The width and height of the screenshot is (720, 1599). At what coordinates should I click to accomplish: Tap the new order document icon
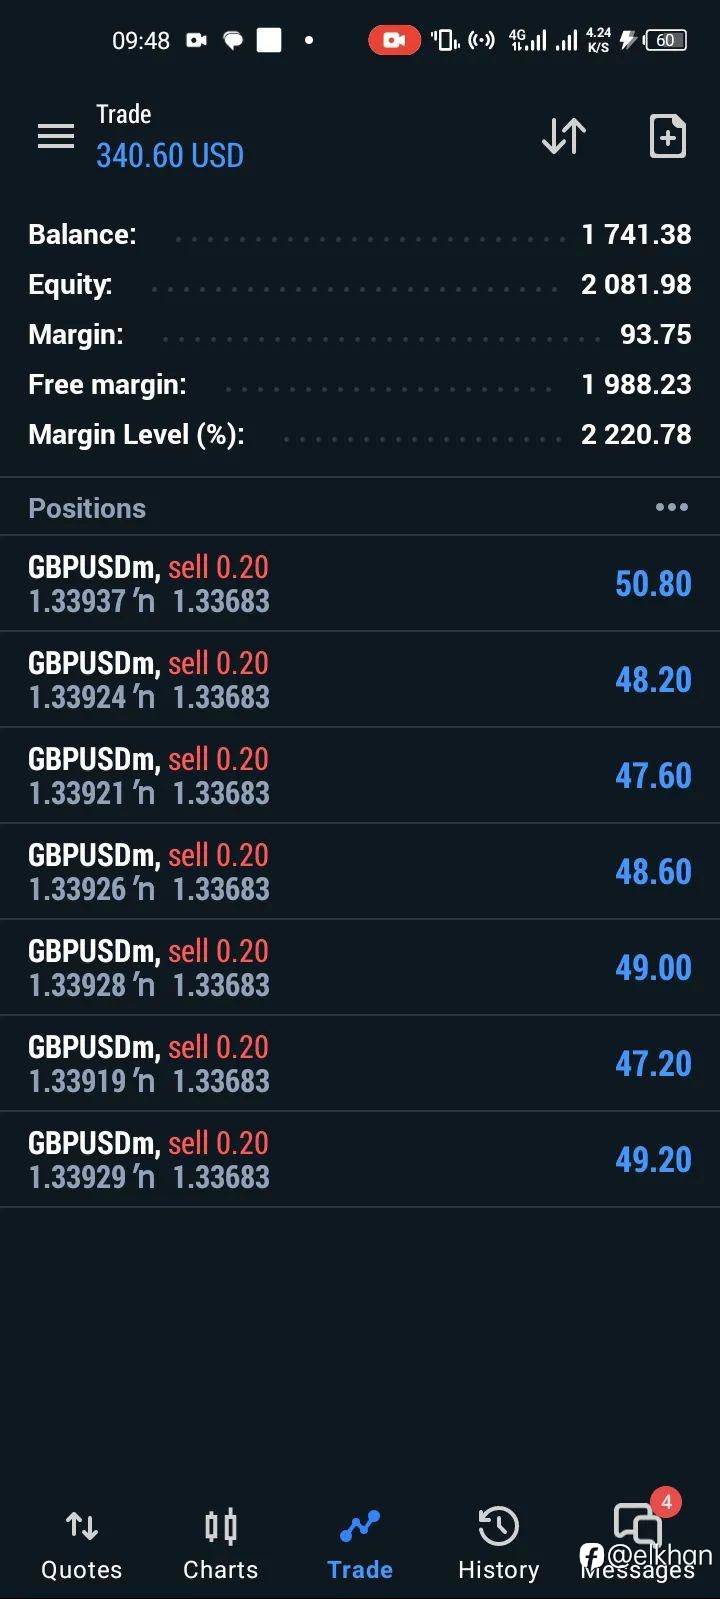click(667, 136)
